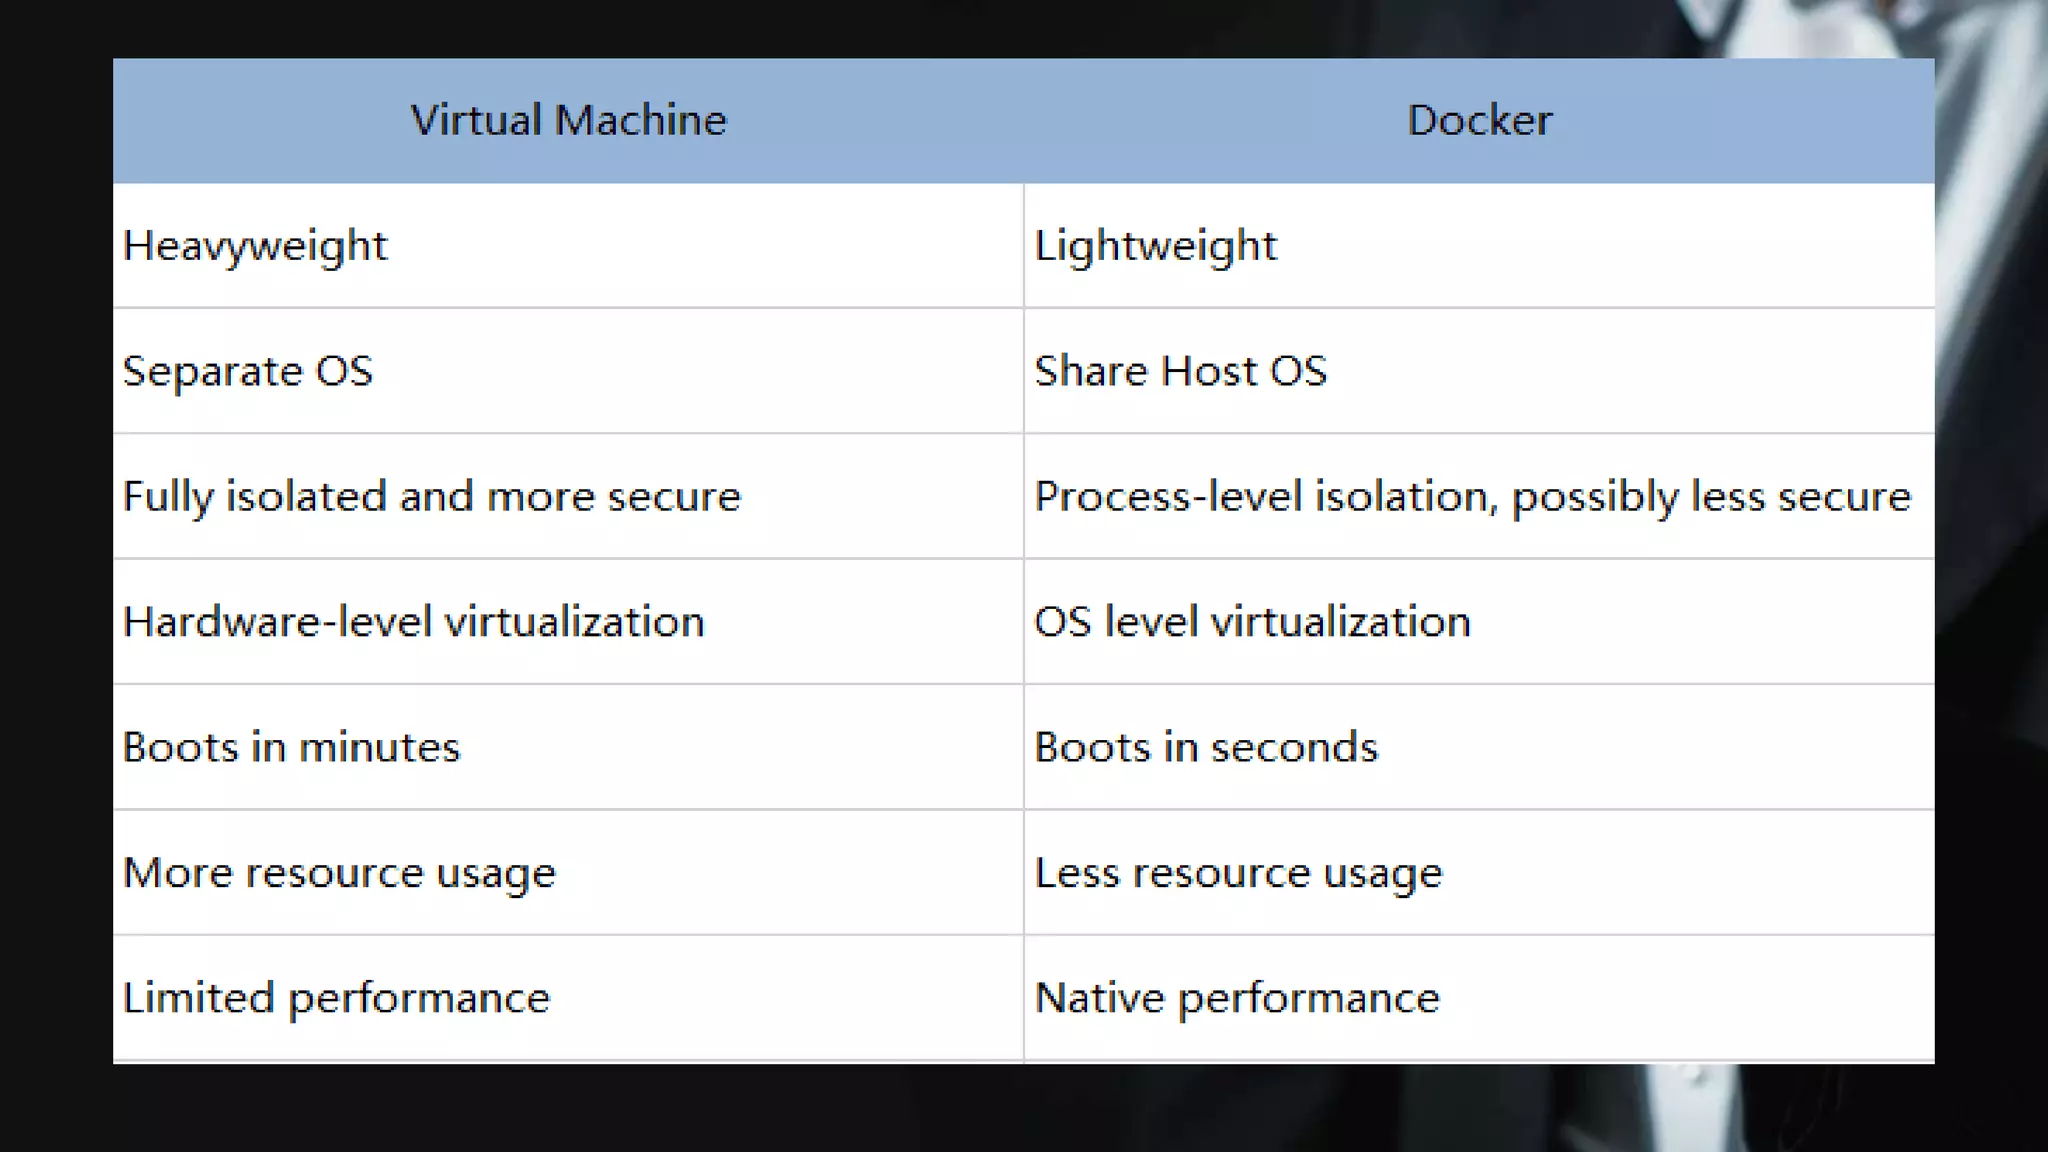
Task: Select 'Fully isolated and more secure' text
Action: pos(431,497)
